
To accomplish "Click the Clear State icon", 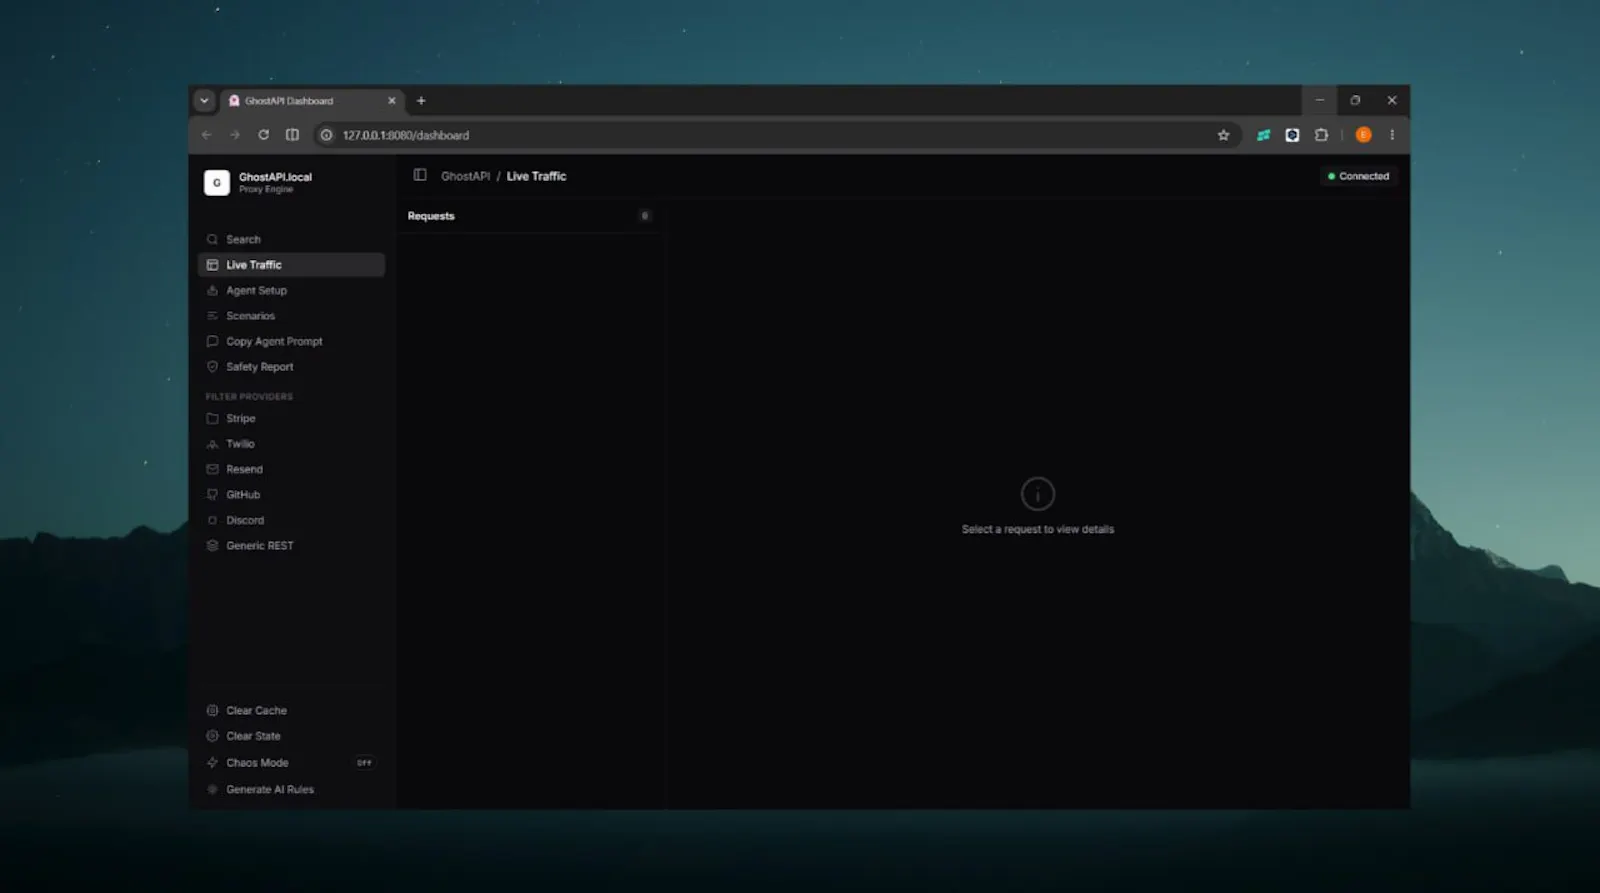I will click(x=212, y=736).
